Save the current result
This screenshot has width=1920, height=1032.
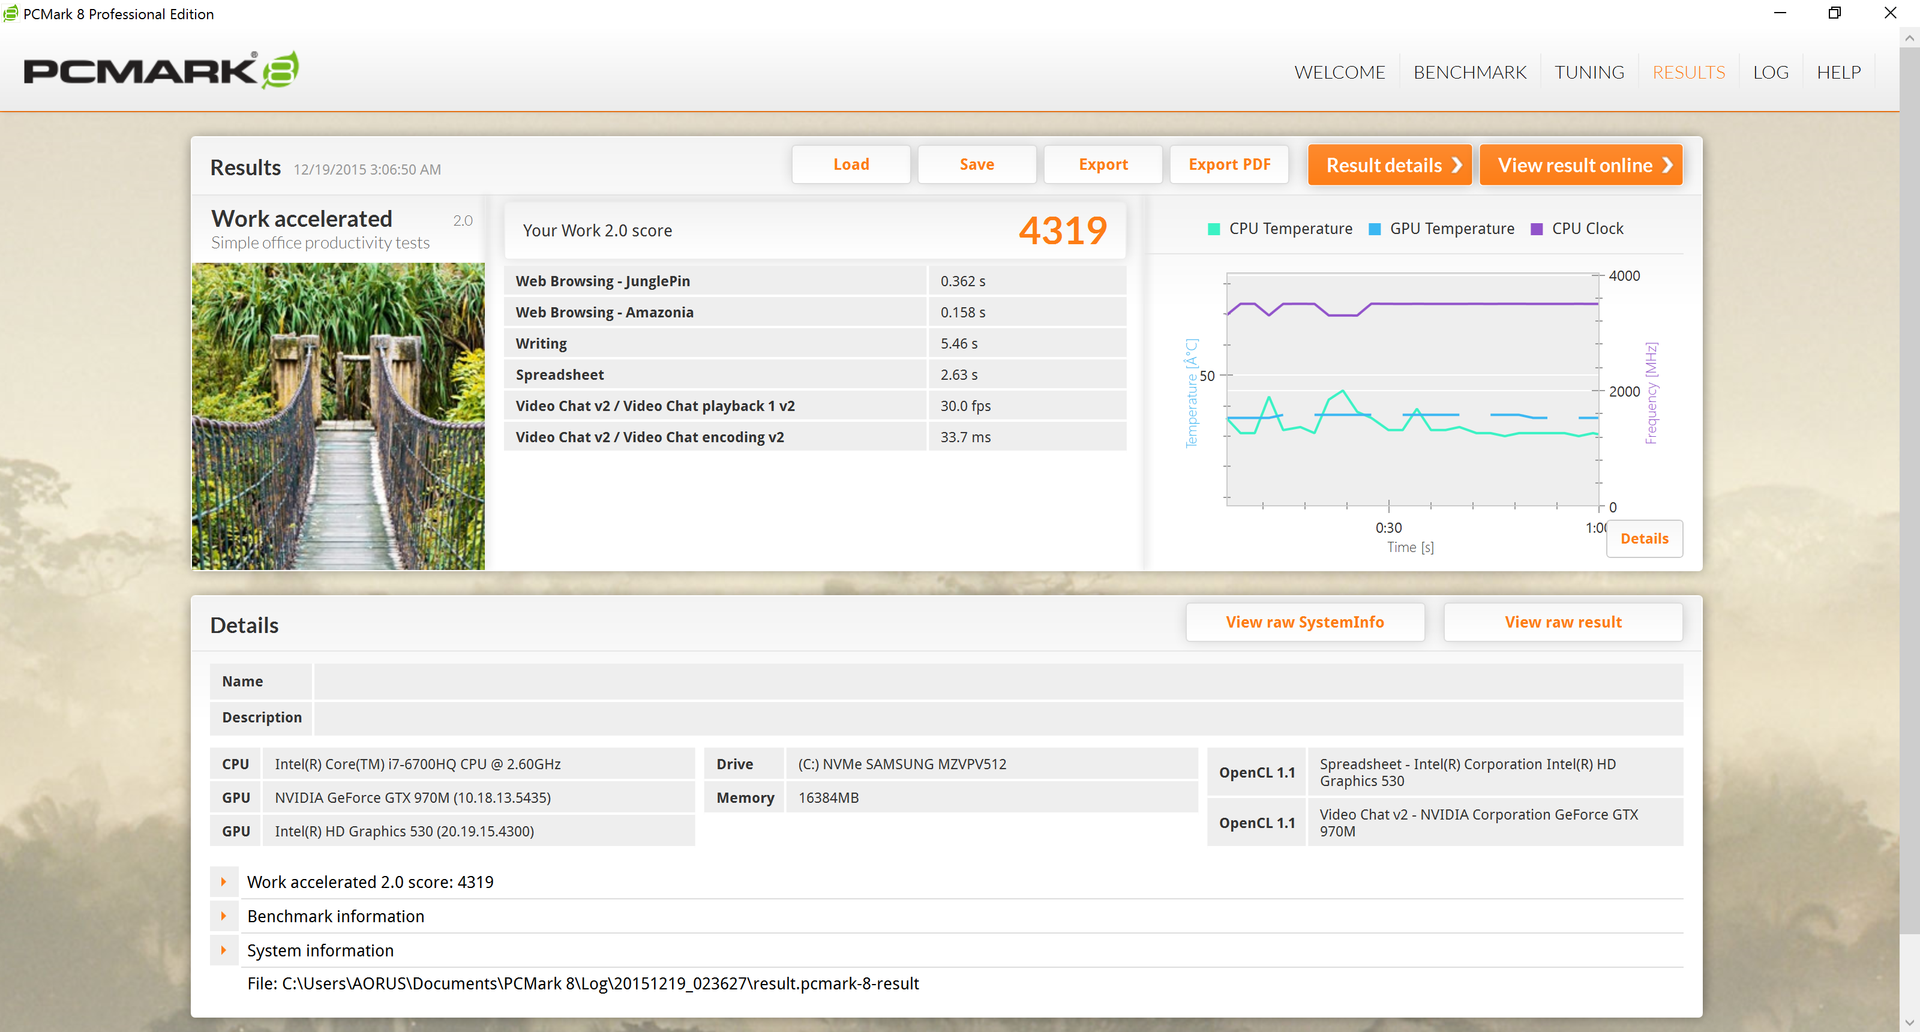click(977, 165)
